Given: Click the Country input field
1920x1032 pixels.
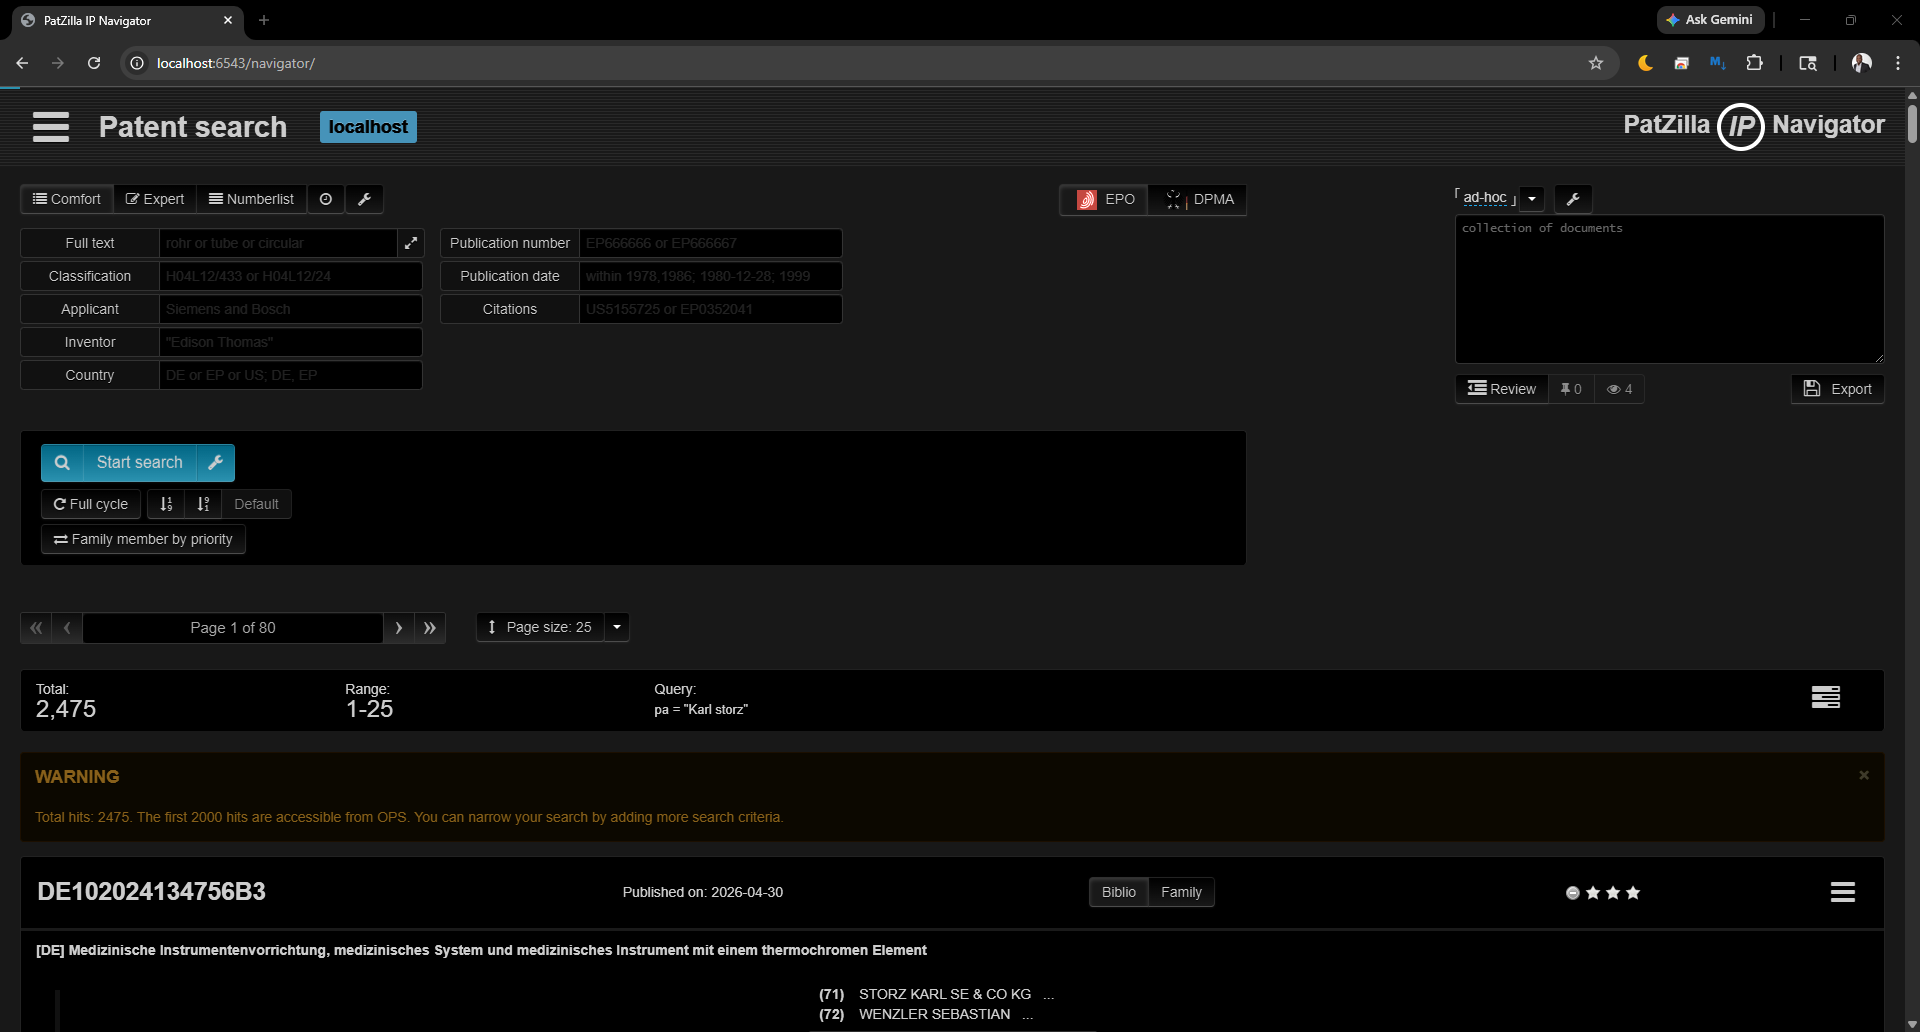Looking at the screenshot, I should point(290,375).
